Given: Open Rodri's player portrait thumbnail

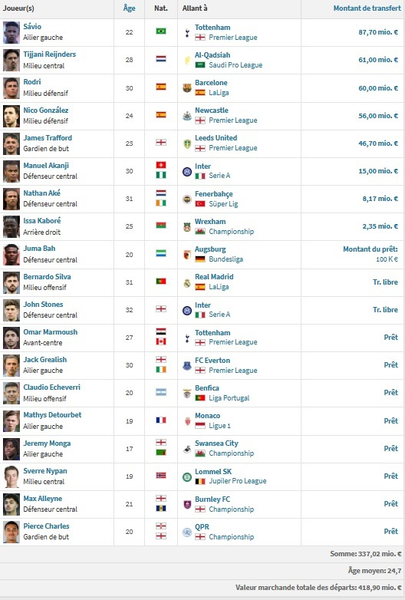Looking at the screenshot, I should pyautogui.click(x=11, y=88).
